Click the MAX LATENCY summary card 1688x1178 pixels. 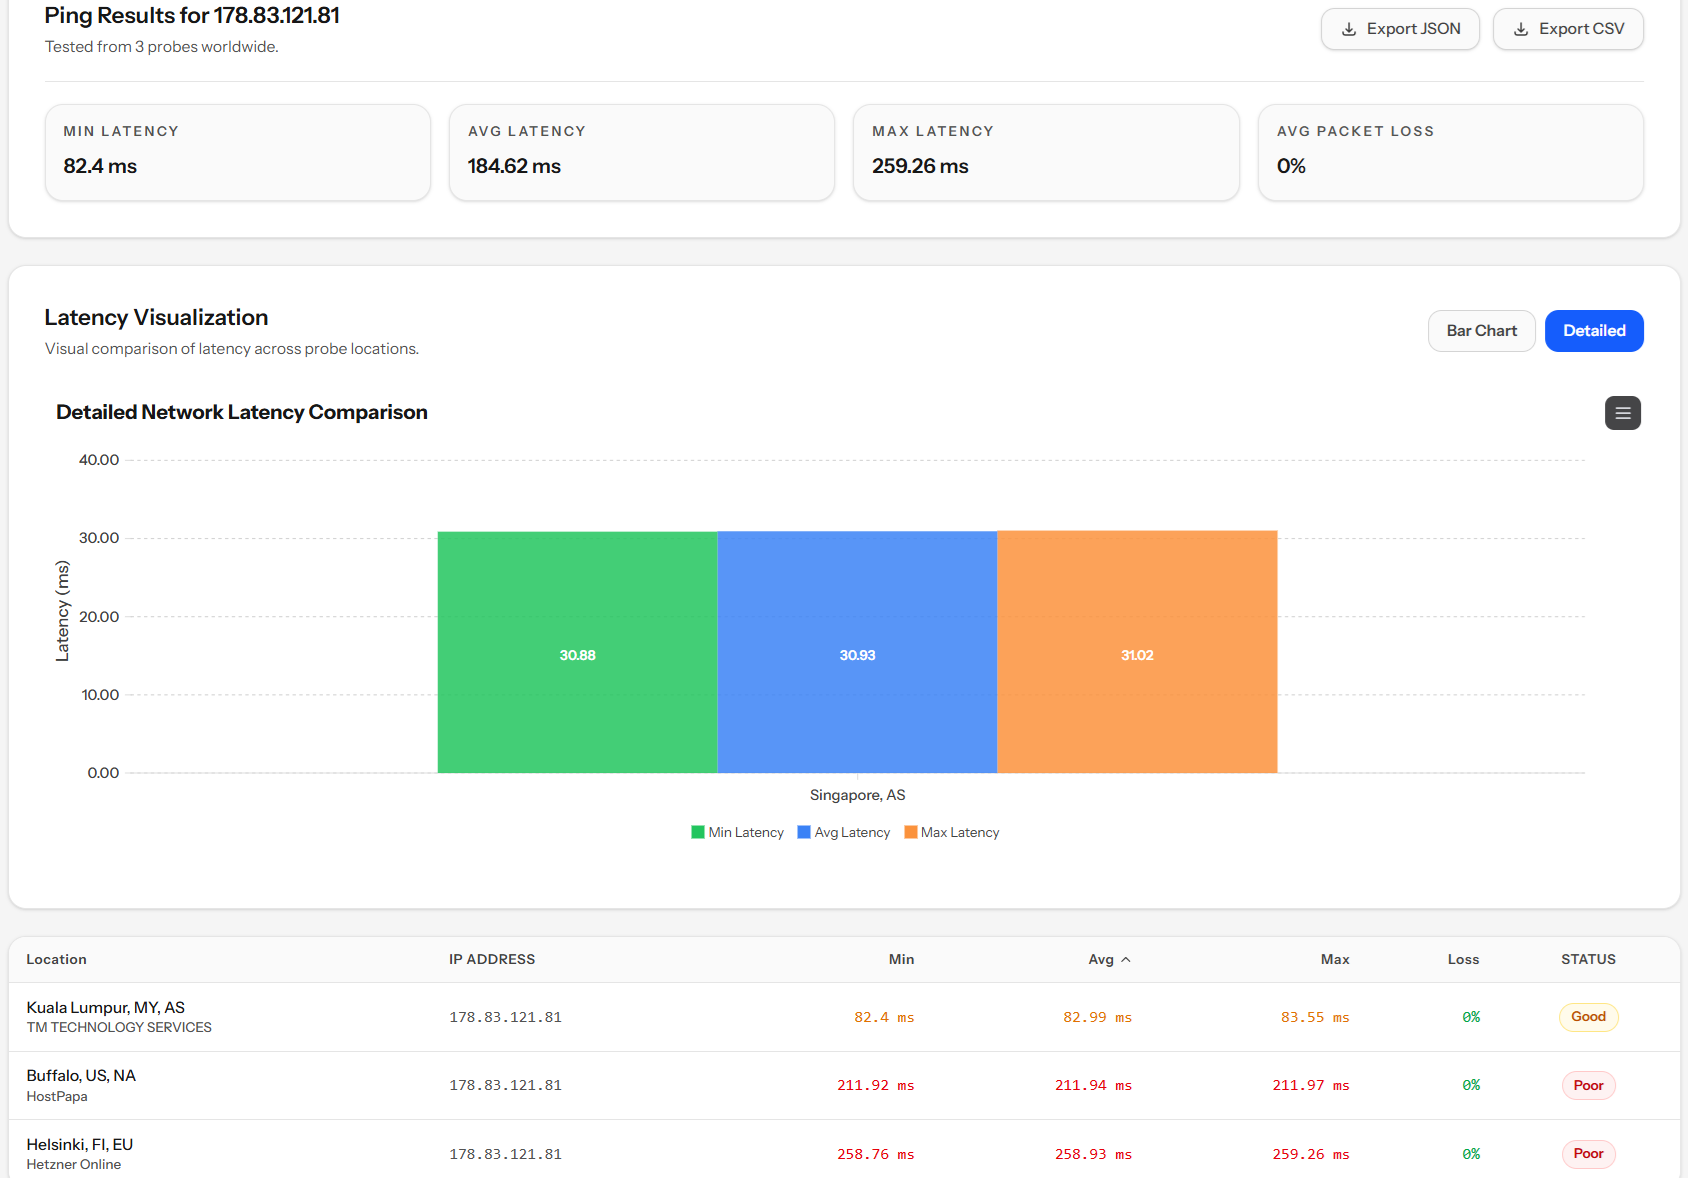point(1046,153)
